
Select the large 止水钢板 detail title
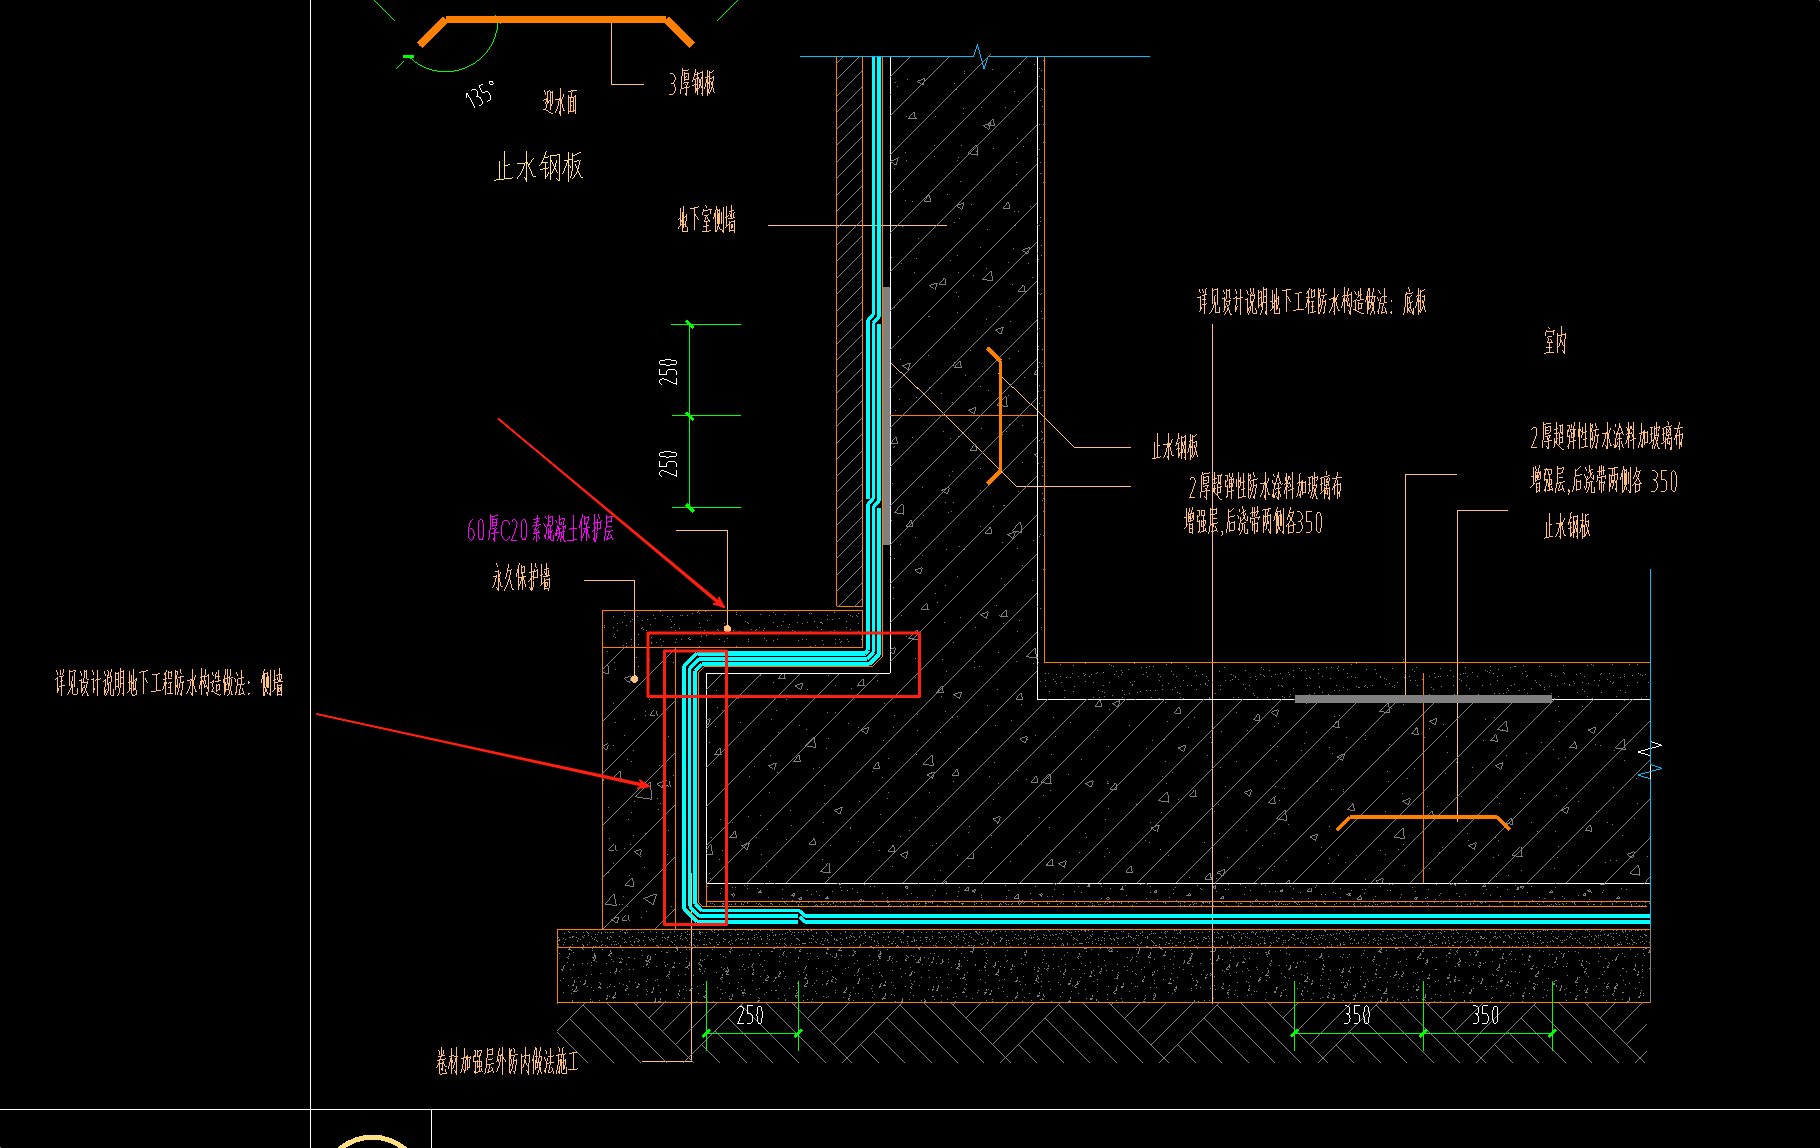pyautogui.click(x=538, y=167)
